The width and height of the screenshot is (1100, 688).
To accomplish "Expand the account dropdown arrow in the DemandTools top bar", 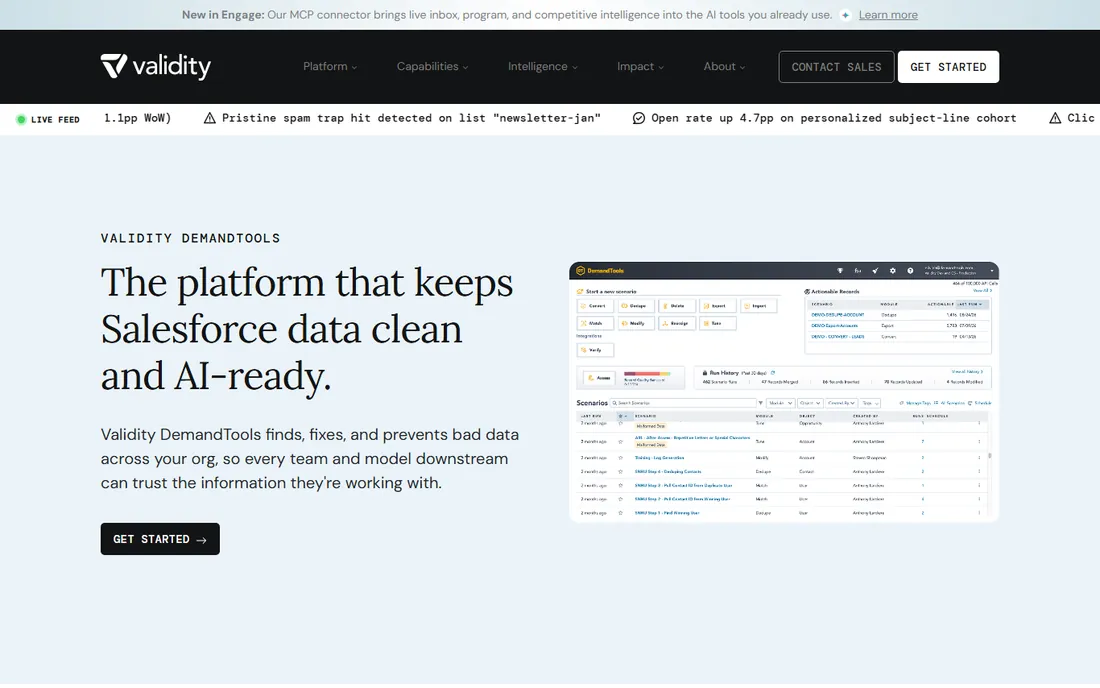I will [992, 271].
